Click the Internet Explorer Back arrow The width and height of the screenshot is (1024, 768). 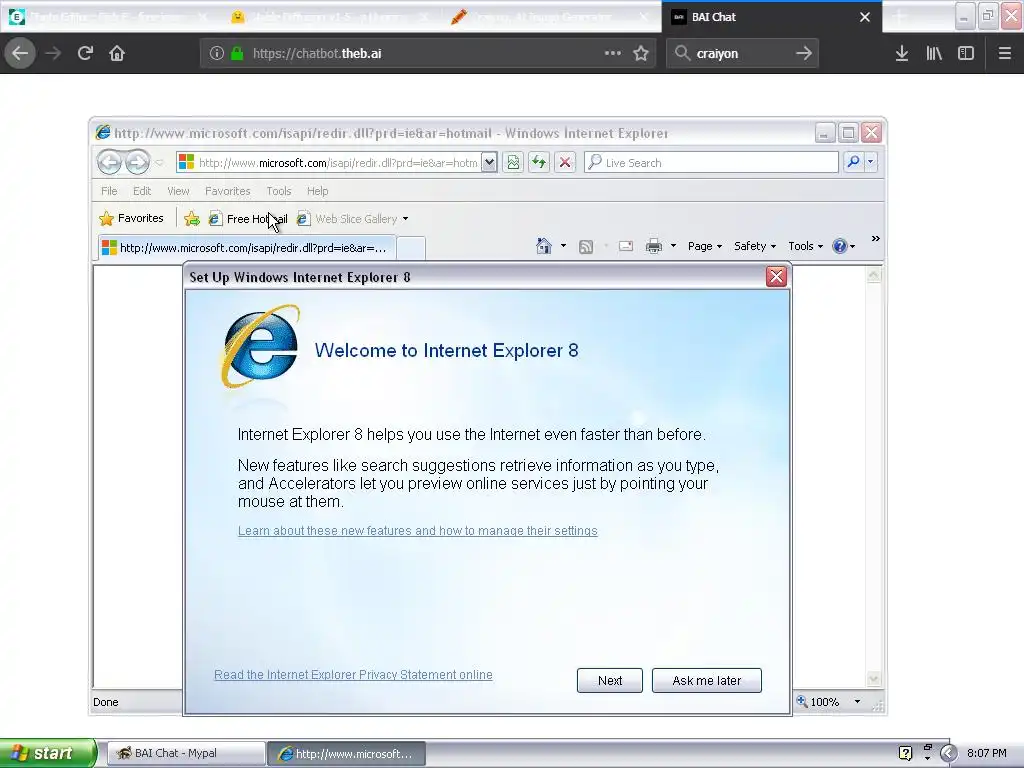(x=110, y=162)
